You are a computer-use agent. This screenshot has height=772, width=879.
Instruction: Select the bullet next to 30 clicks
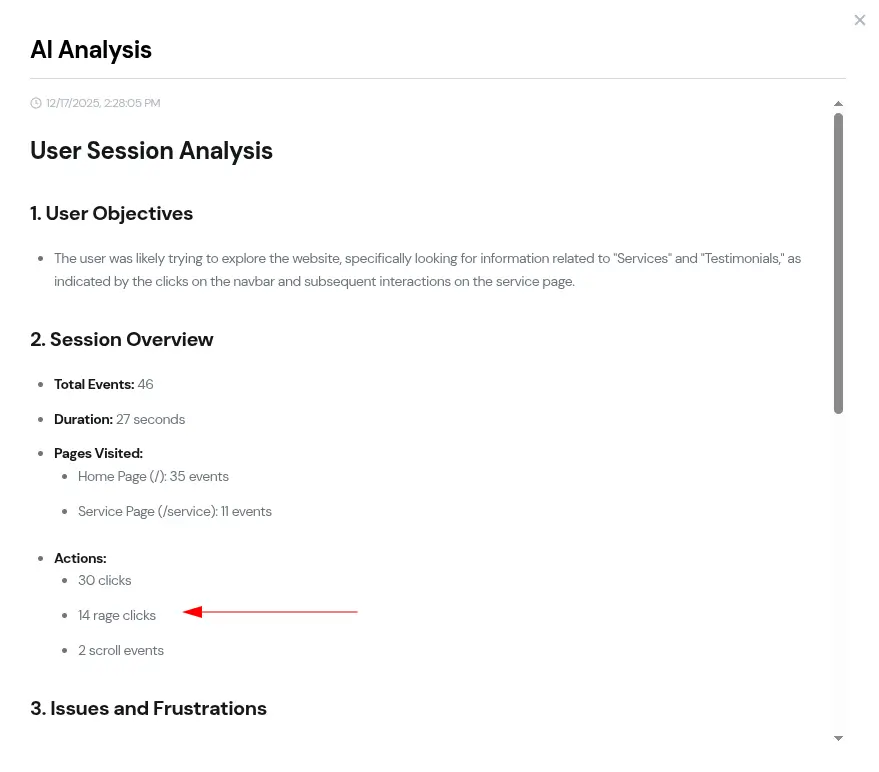(64, 581)
